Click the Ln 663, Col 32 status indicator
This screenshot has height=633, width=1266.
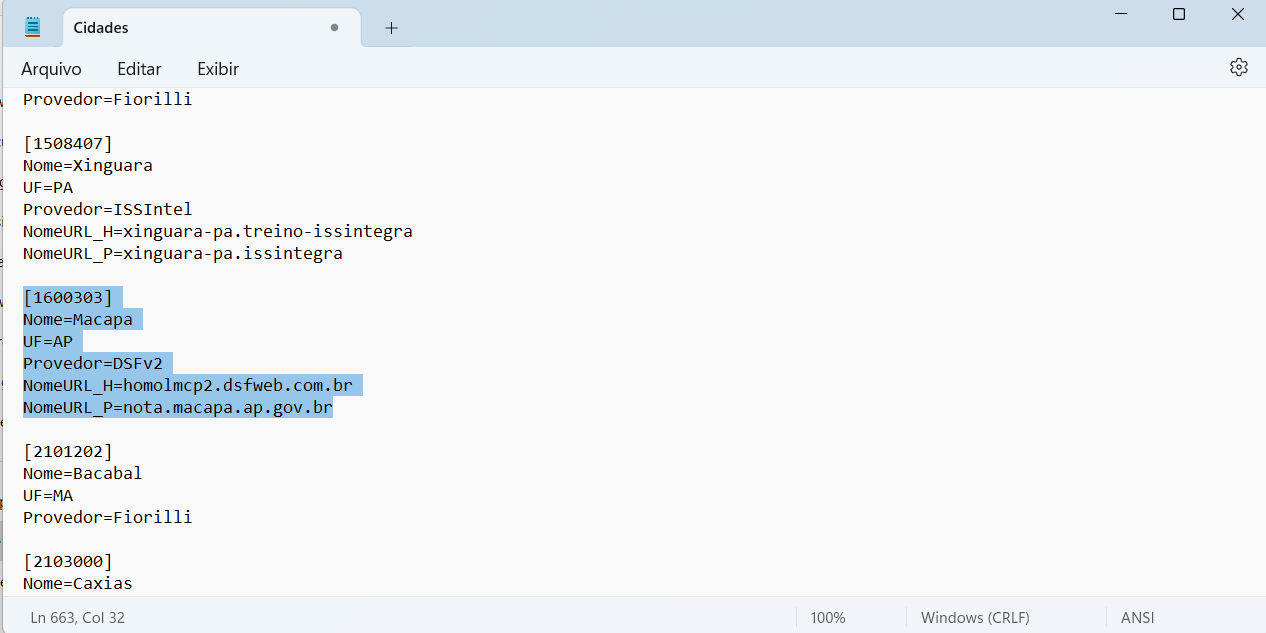point(78,618)
